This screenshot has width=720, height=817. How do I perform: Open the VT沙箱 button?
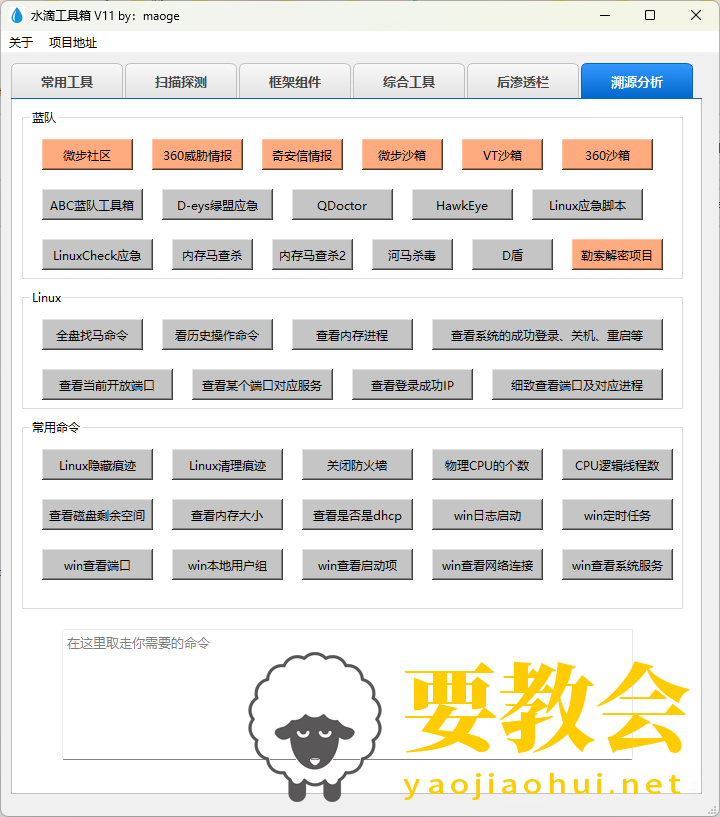coord(502,155)
